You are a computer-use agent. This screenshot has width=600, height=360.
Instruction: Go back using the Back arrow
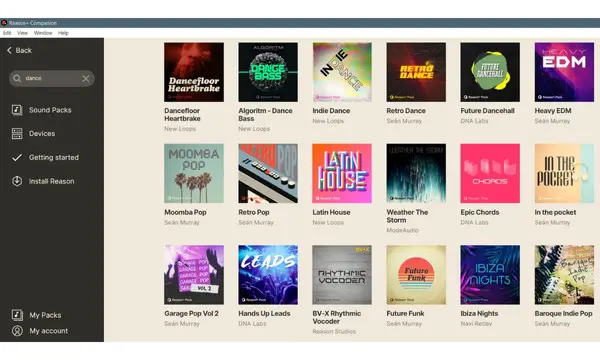(x=9, y=50)
